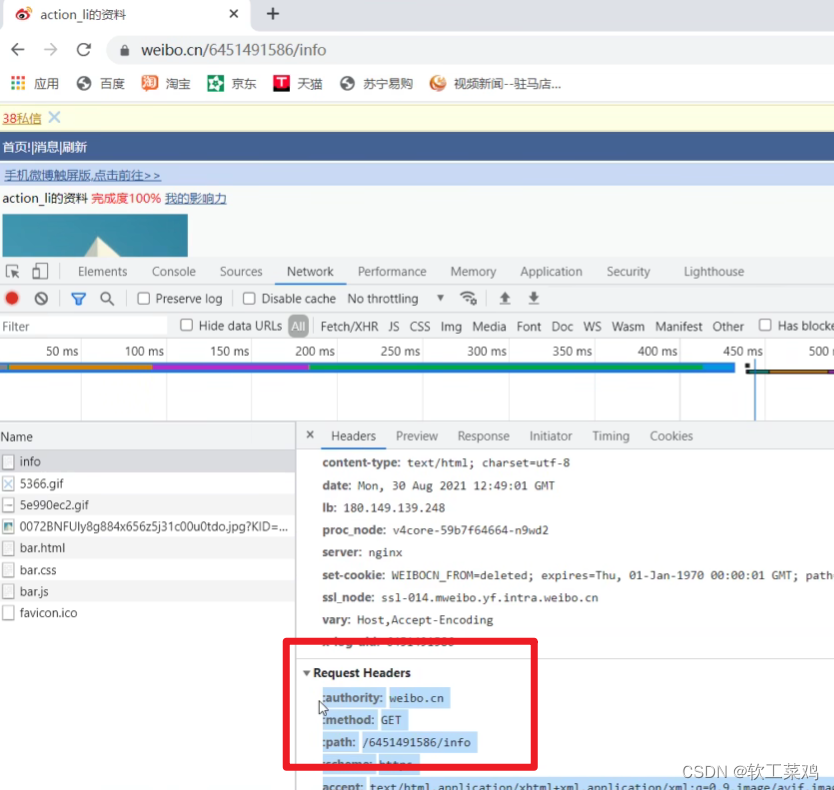Open the Security tab
The image size is (834, 790).
(628, 271)
